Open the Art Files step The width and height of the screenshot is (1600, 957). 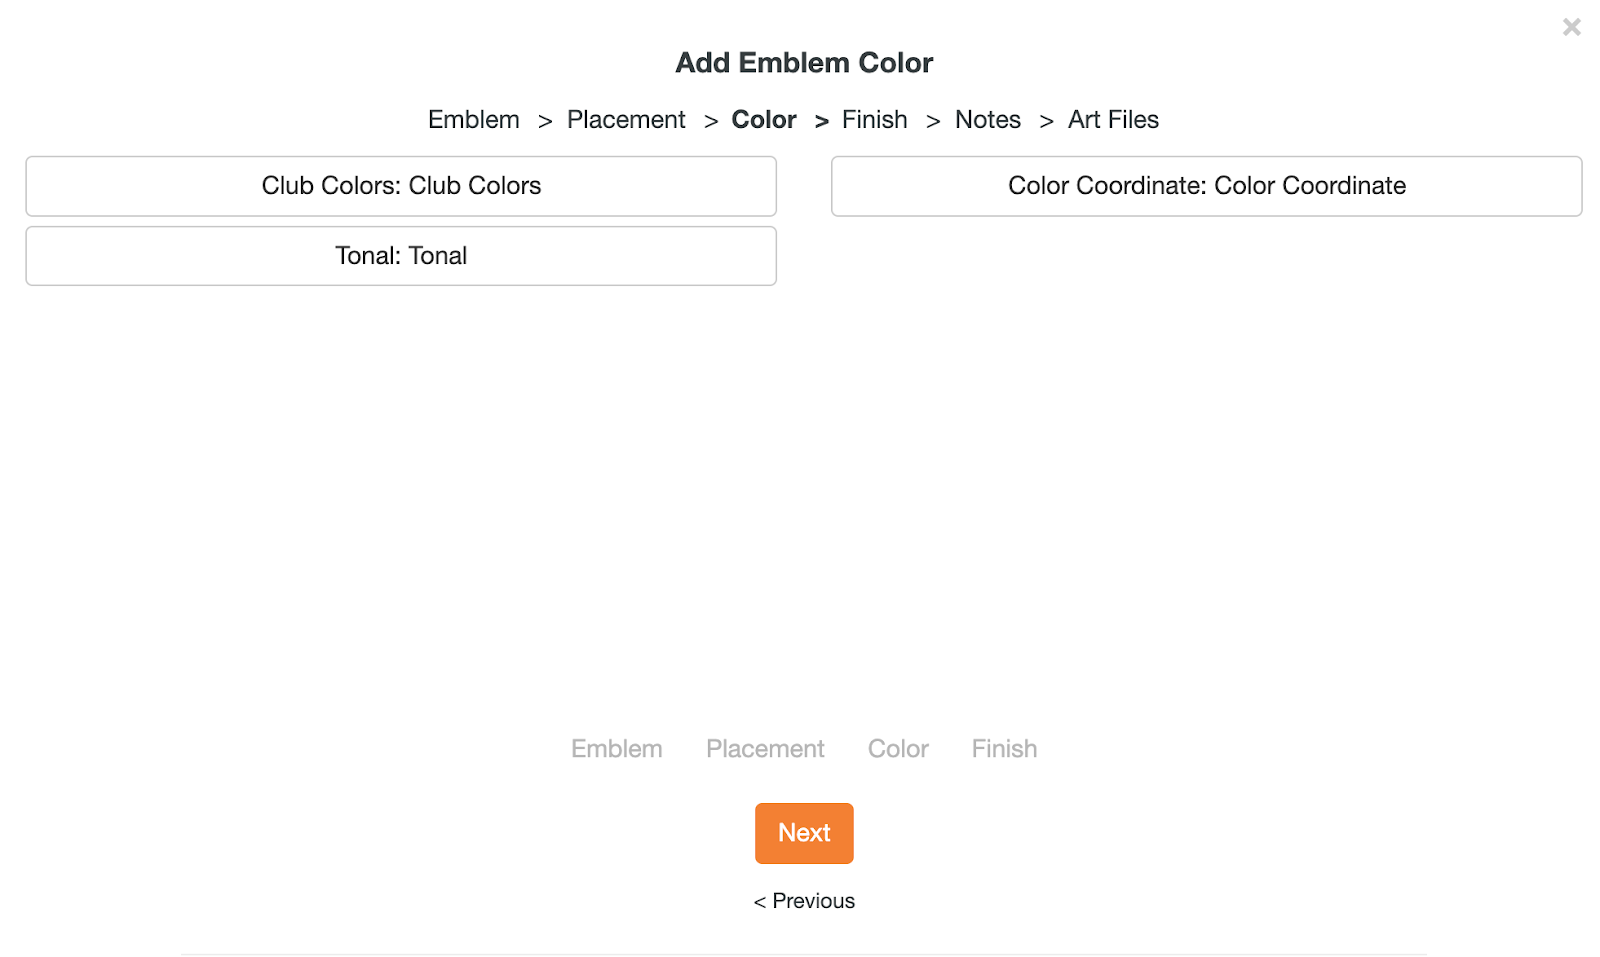[1113, 120]
